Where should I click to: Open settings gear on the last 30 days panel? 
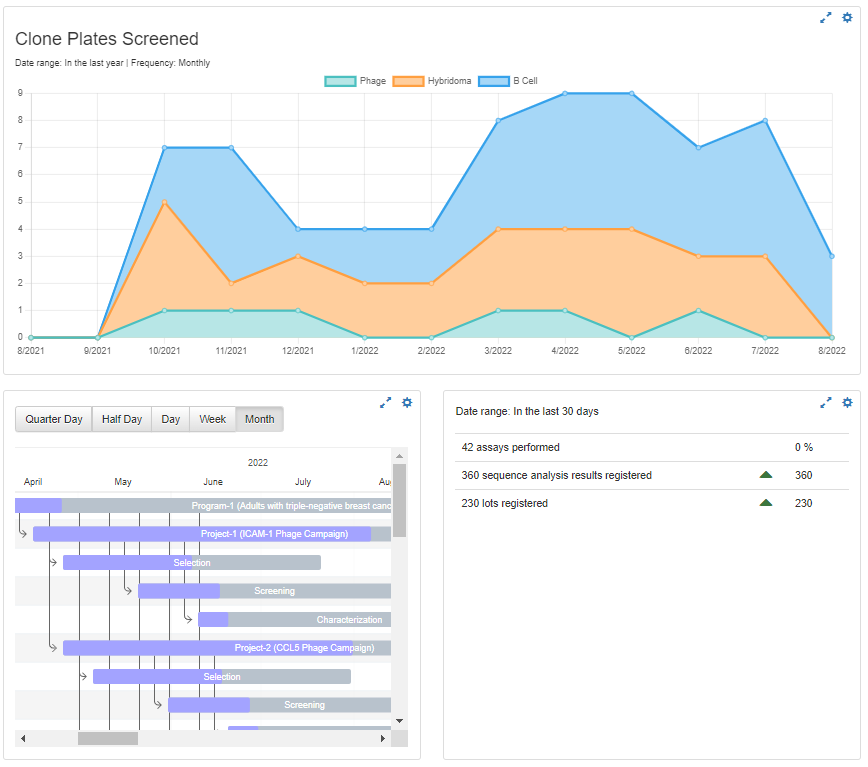click(x=847, y=402)
